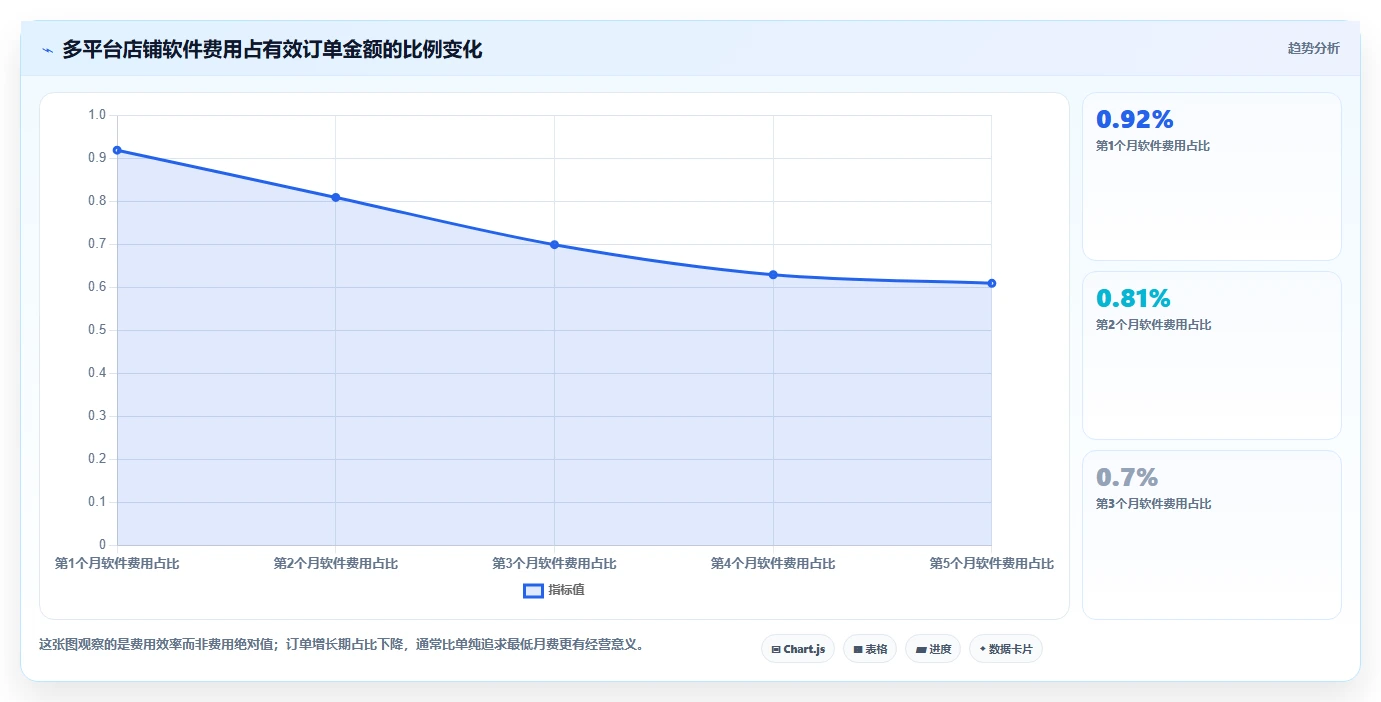
Task: Click the chart data point at 0.92
Action: (x=117, y=150)
